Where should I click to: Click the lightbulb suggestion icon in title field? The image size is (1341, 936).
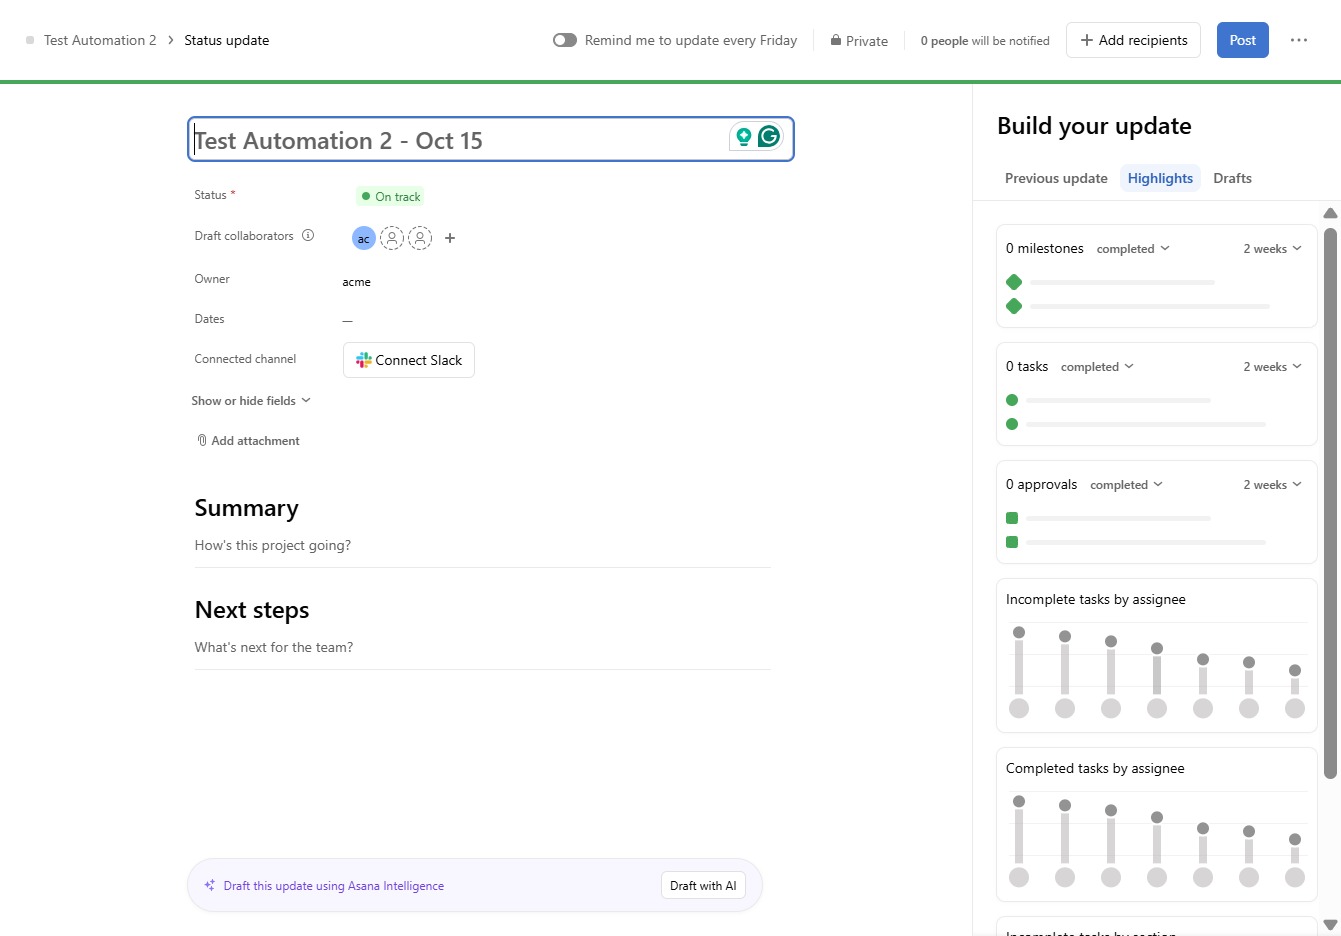click(744, 137)
